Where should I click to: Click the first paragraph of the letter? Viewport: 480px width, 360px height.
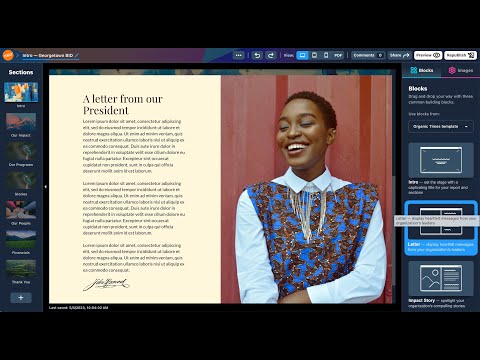134,146
